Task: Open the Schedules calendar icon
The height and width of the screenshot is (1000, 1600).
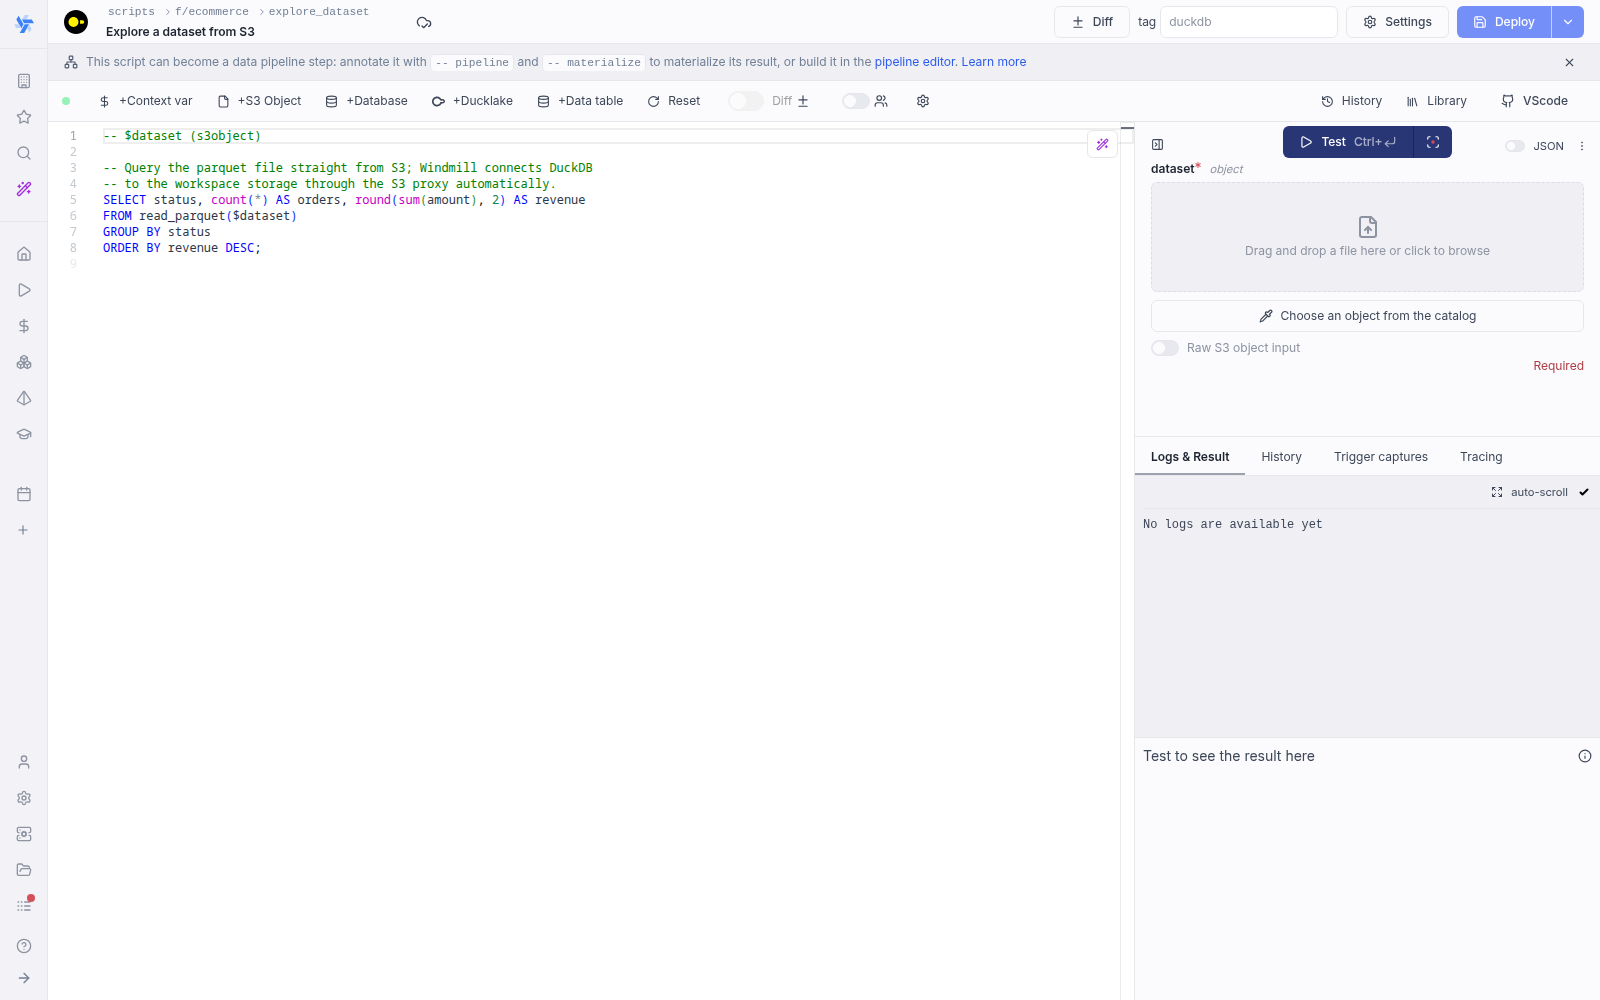Action: pos(24,494)
